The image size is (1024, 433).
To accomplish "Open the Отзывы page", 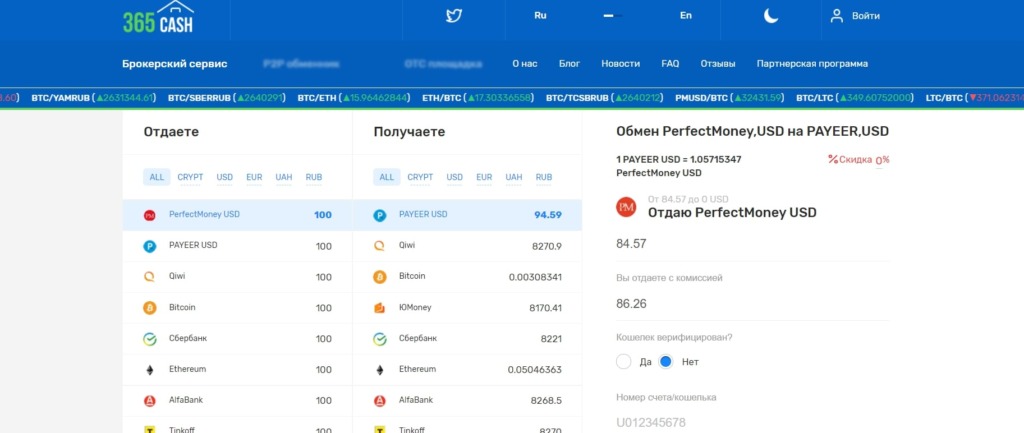I will 718,64.
